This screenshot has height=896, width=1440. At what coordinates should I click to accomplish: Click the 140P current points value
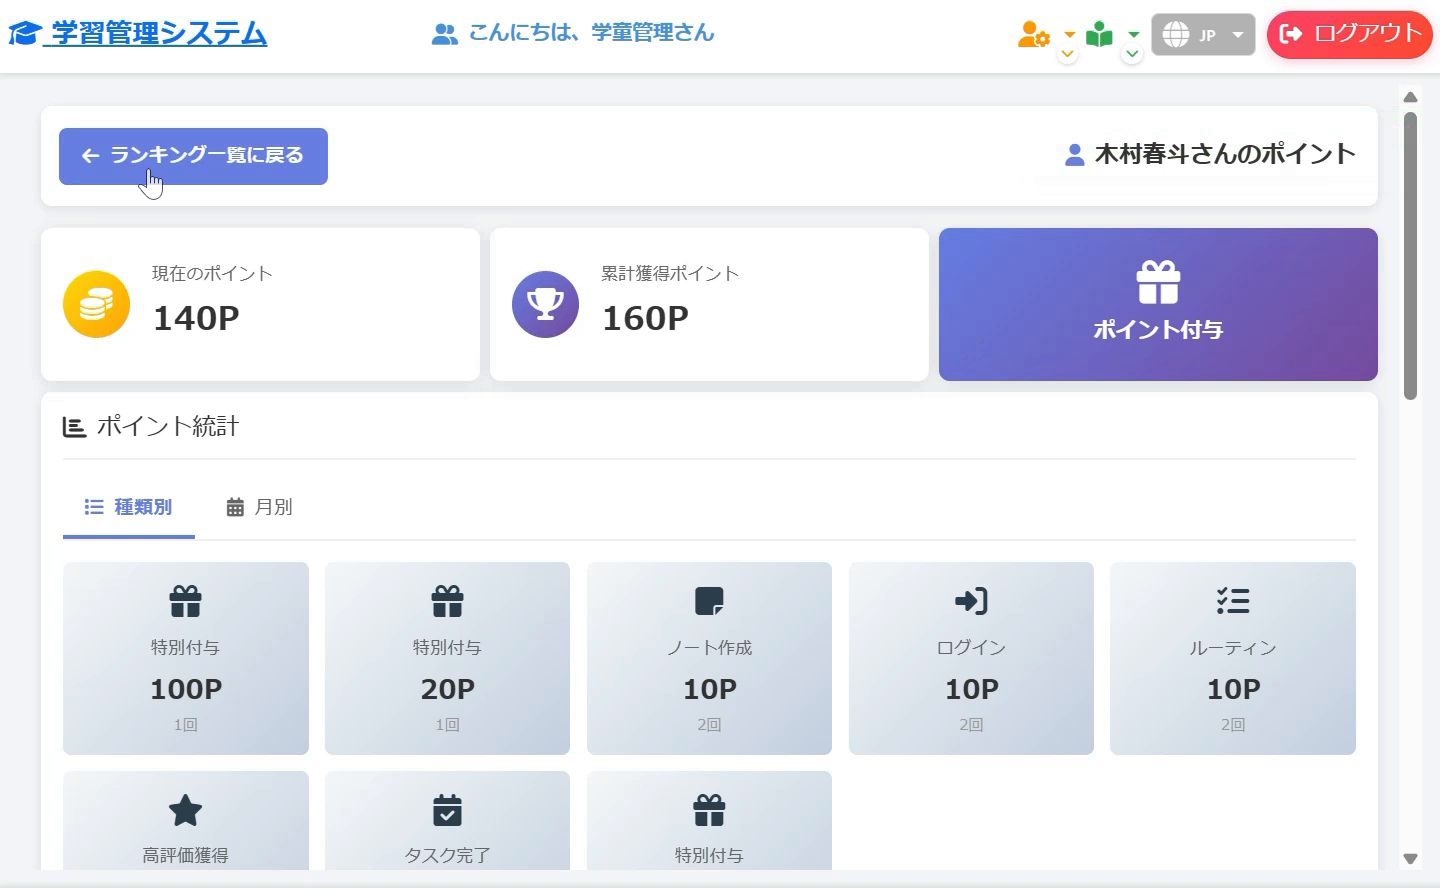[x=196, y=318]
